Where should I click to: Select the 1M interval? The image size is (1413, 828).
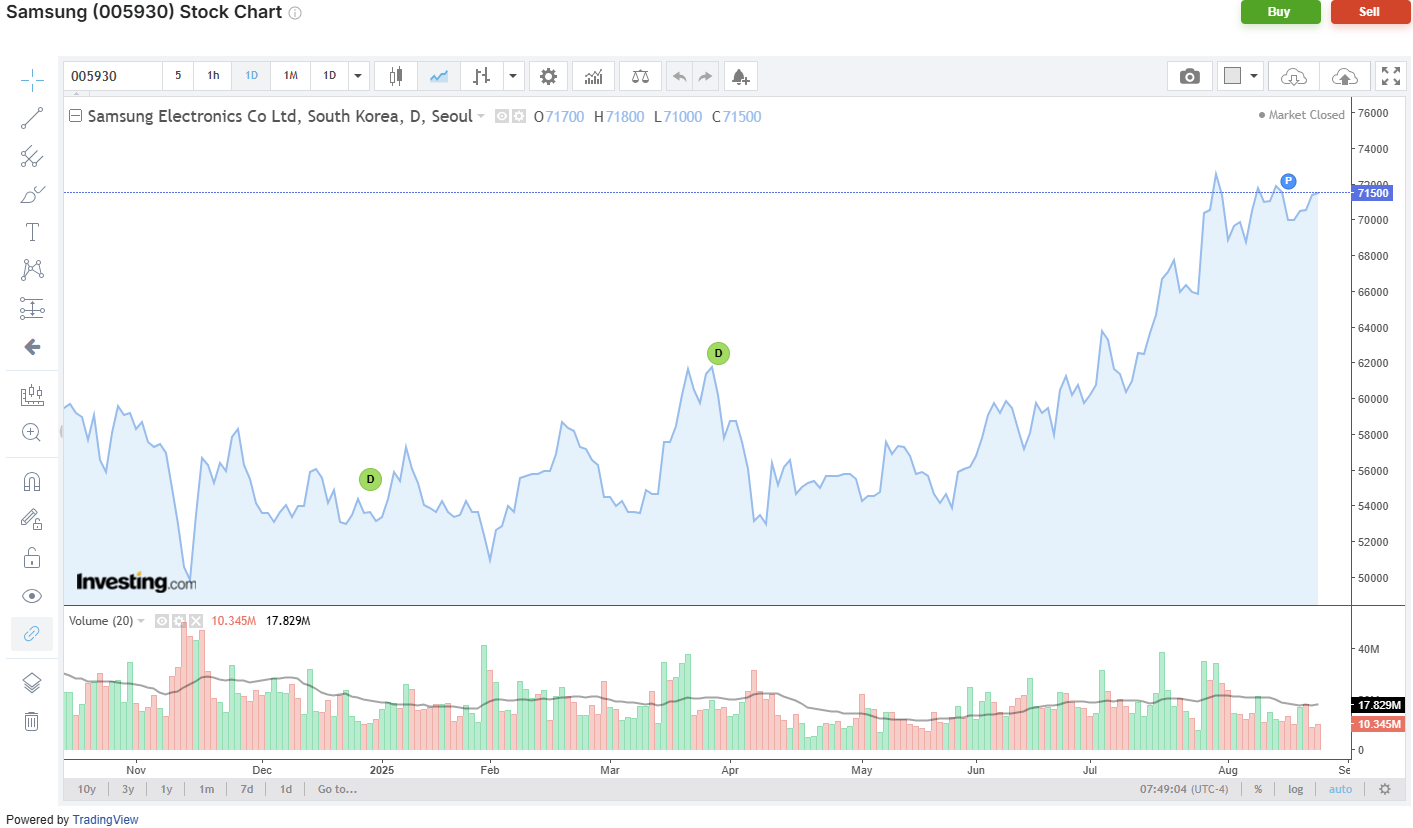click(x=290, y=76)
